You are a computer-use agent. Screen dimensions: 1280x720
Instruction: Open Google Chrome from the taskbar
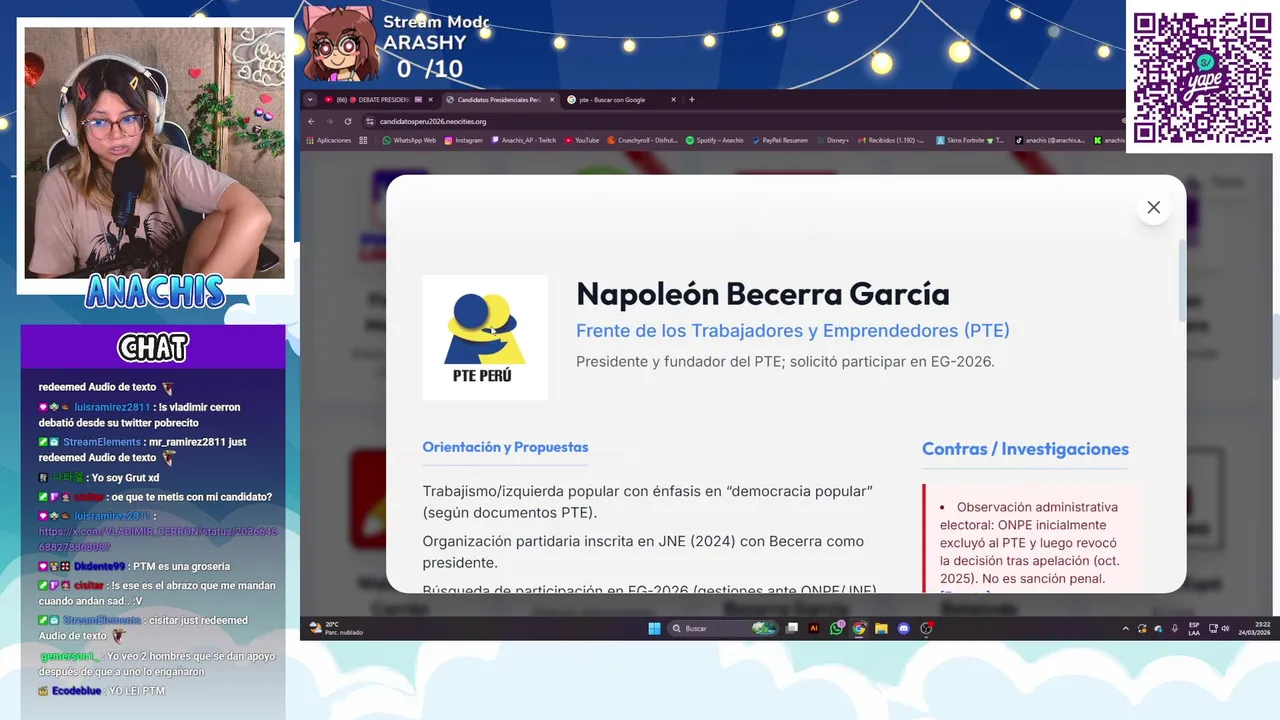(859, 628)
